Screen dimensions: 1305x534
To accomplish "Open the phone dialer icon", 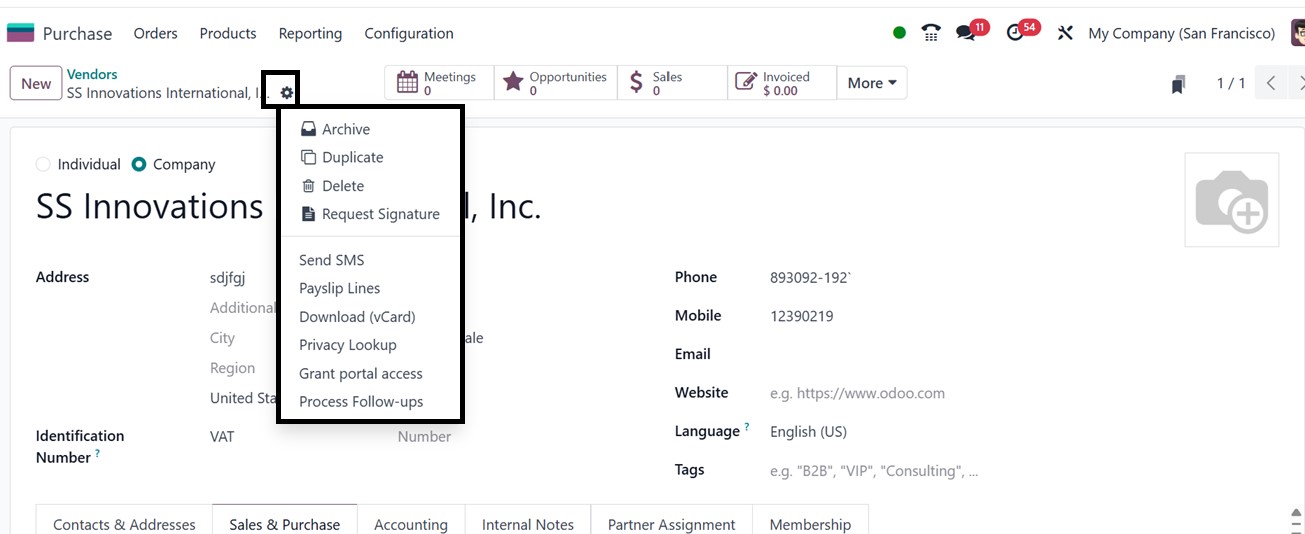I will (931, 33).
